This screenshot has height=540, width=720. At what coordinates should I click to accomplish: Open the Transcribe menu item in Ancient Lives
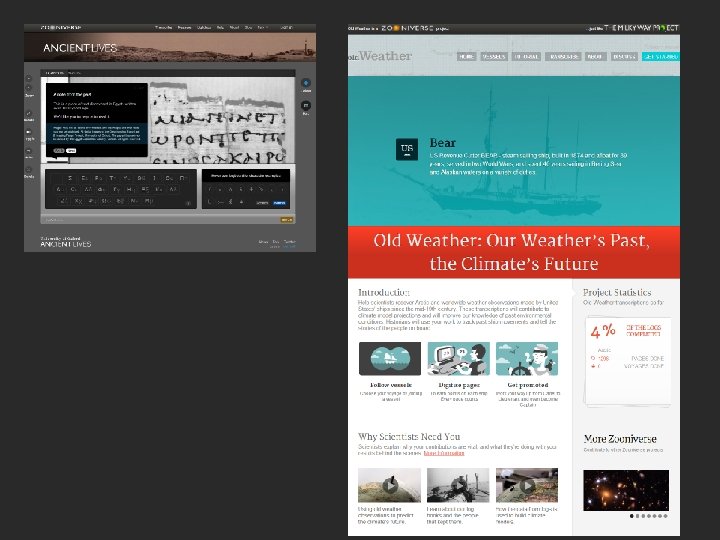point(163,28)
